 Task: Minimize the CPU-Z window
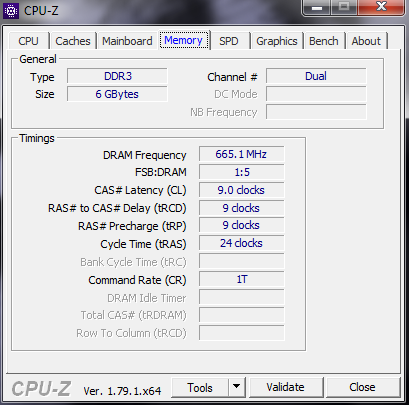point(316,7)
